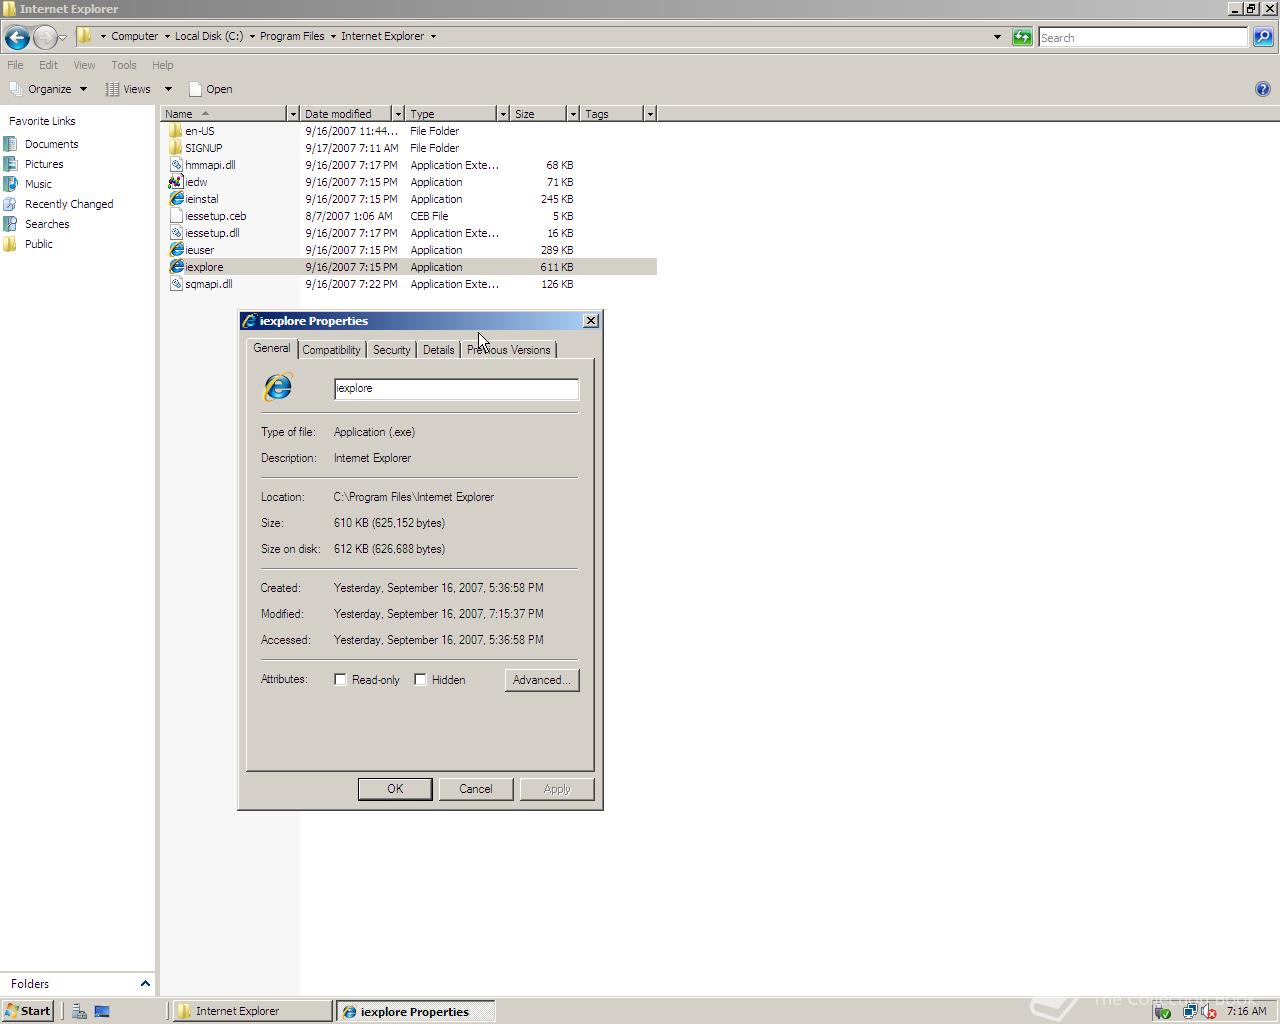Click the Server Manager quick launch icon
The image size is (1280, 1024).
pos(79,1011)
